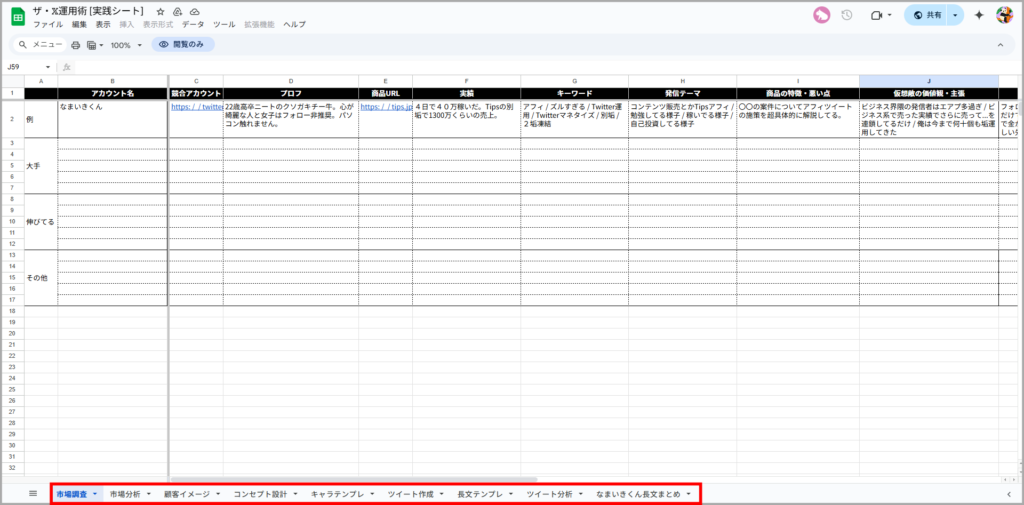Star this spreadsheet document
This screenshot has height=505, width=1024.
pos(160,11)
